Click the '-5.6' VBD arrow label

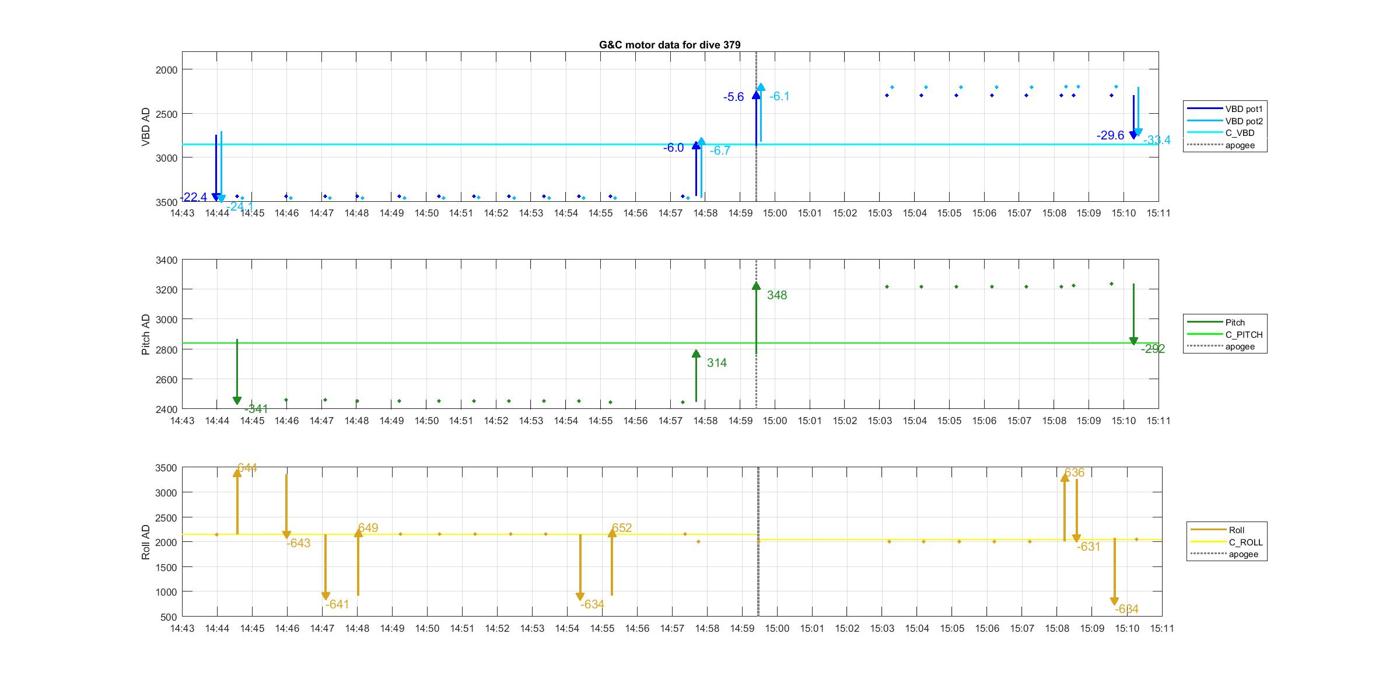click(734, 97)
